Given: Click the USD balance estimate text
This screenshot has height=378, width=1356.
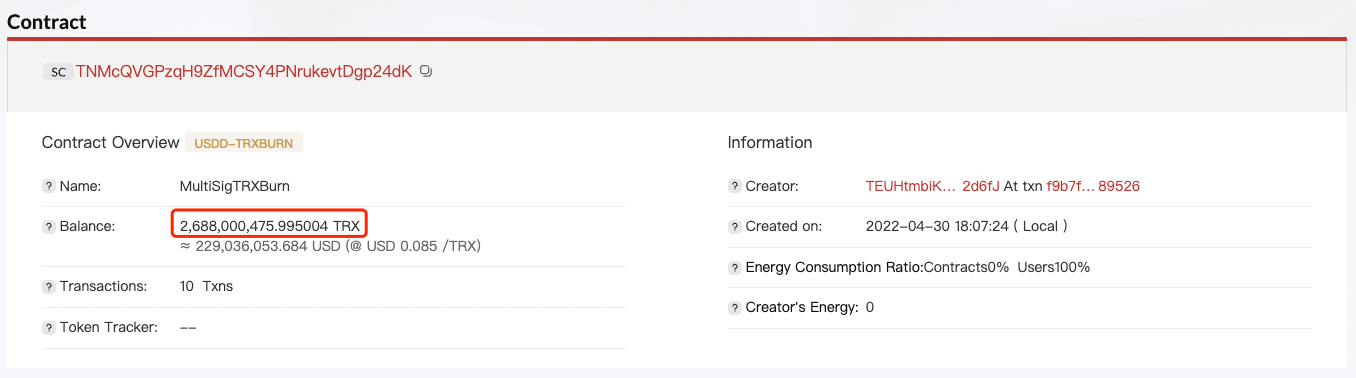Looking at the screenshot, I should click(x=330, y=245).
